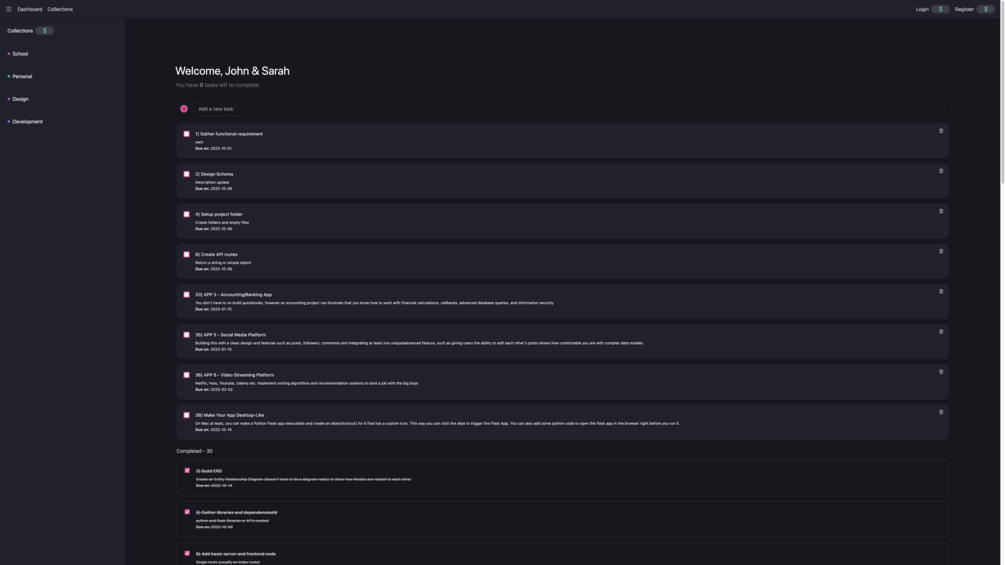
Task: Focus the Add a new task field
Action: (x=560, y=109)
